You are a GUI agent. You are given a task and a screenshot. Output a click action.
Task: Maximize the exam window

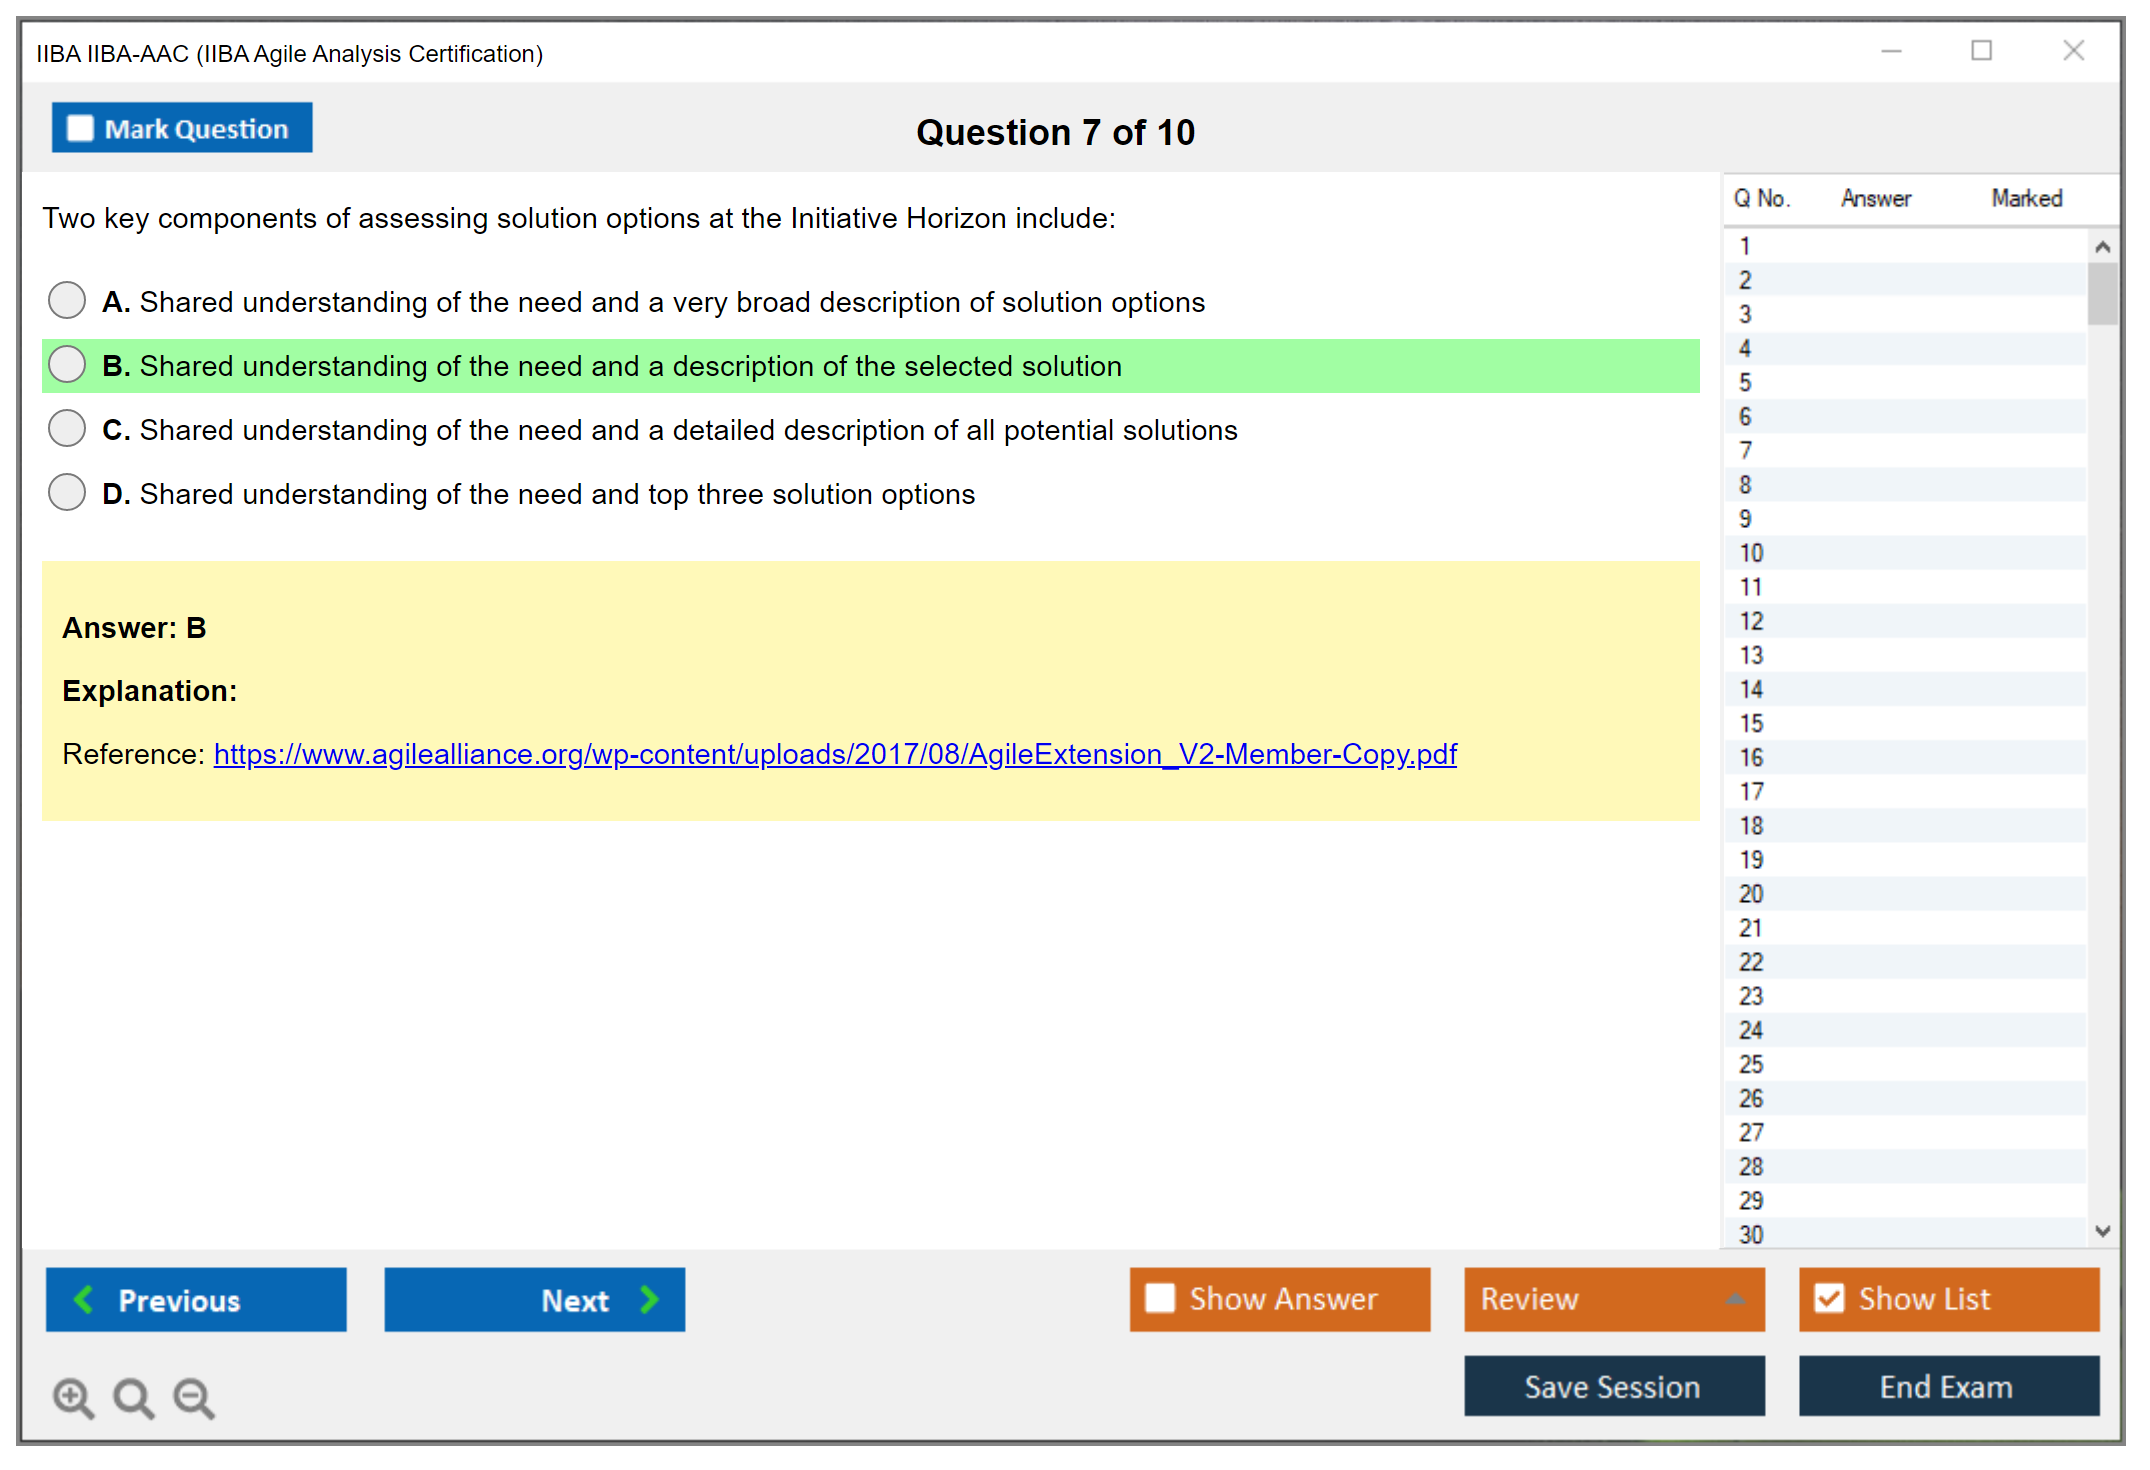(x=1981, y=51)
